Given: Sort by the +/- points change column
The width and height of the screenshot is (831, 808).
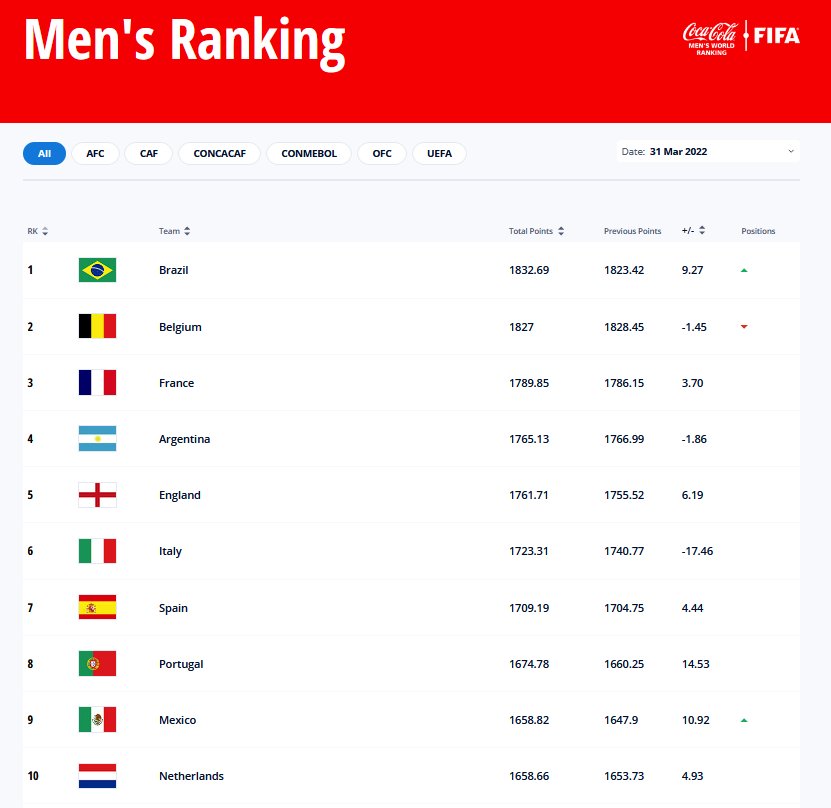Looking at the screenshot, I should coord(694,231).
